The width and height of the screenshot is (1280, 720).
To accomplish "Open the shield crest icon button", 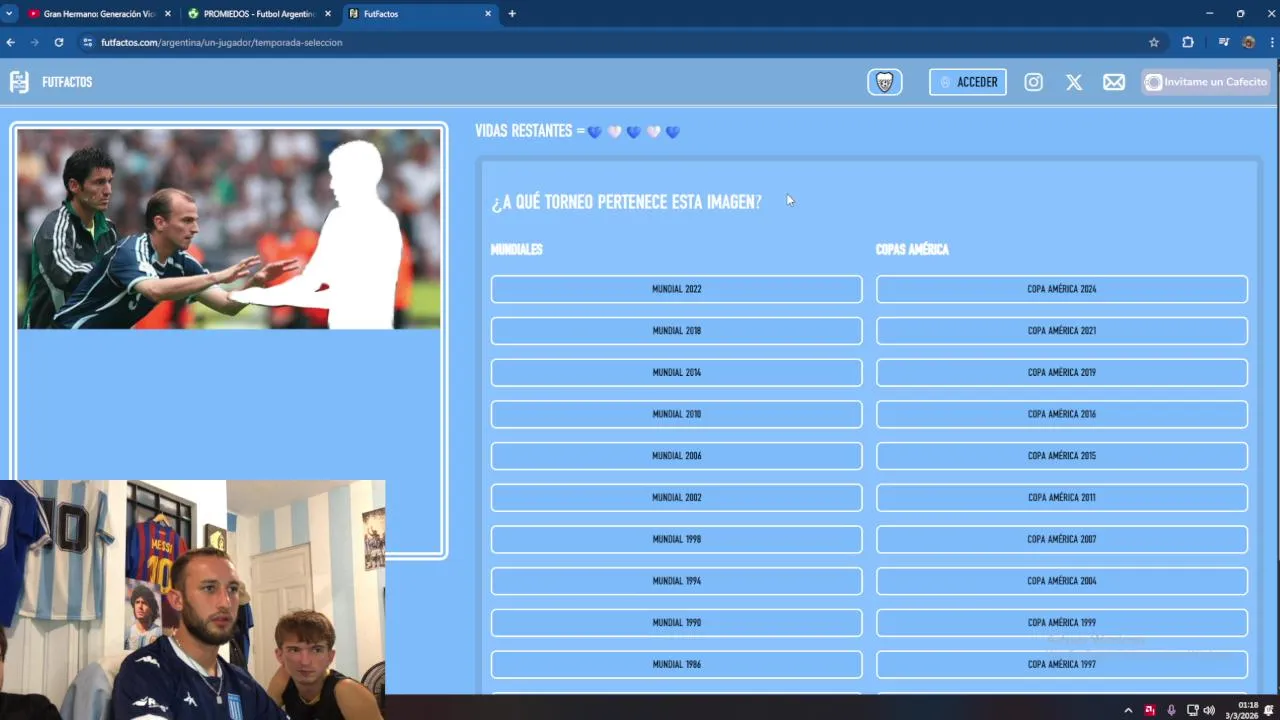I will 884,82.
